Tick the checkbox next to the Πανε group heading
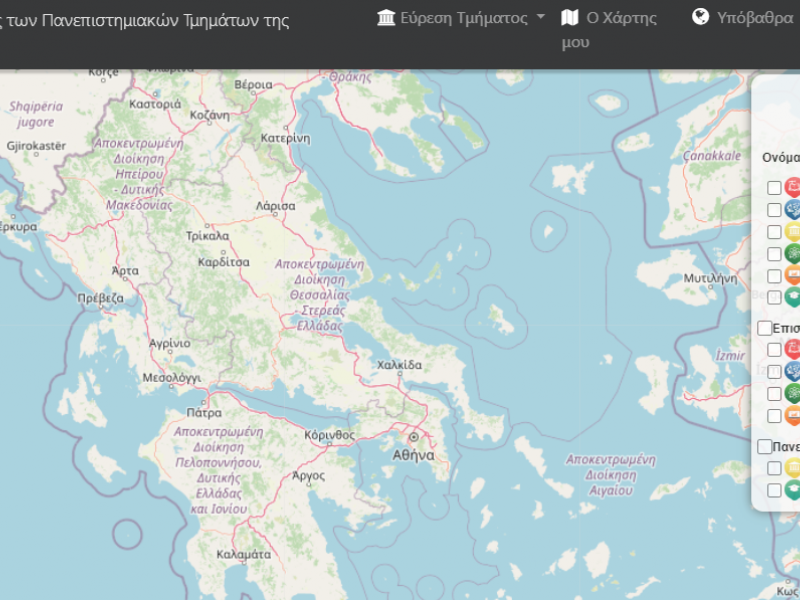 point(765,447)
